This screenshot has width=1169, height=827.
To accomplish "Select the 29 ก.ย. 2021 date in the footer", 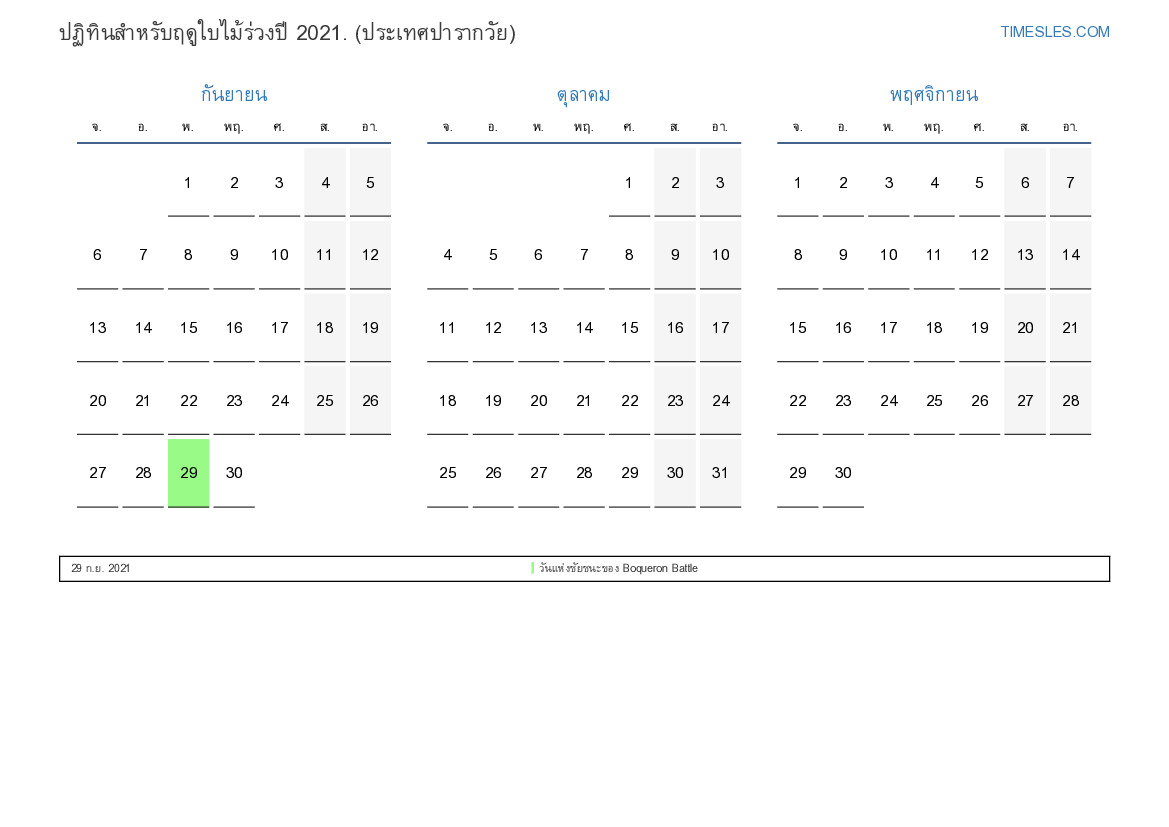I will coord(101,568).
